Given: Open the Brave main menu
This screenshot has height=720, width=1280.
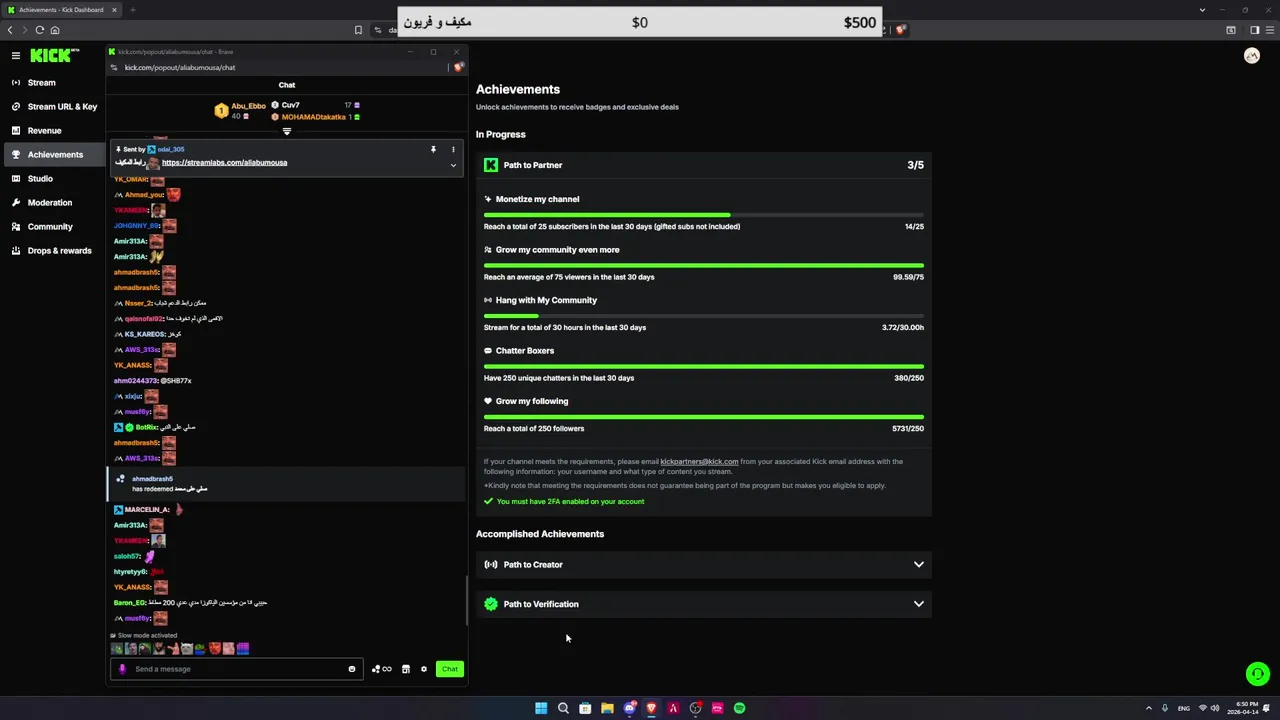Looking at the screenshot, I should [x=1269, y=30].
